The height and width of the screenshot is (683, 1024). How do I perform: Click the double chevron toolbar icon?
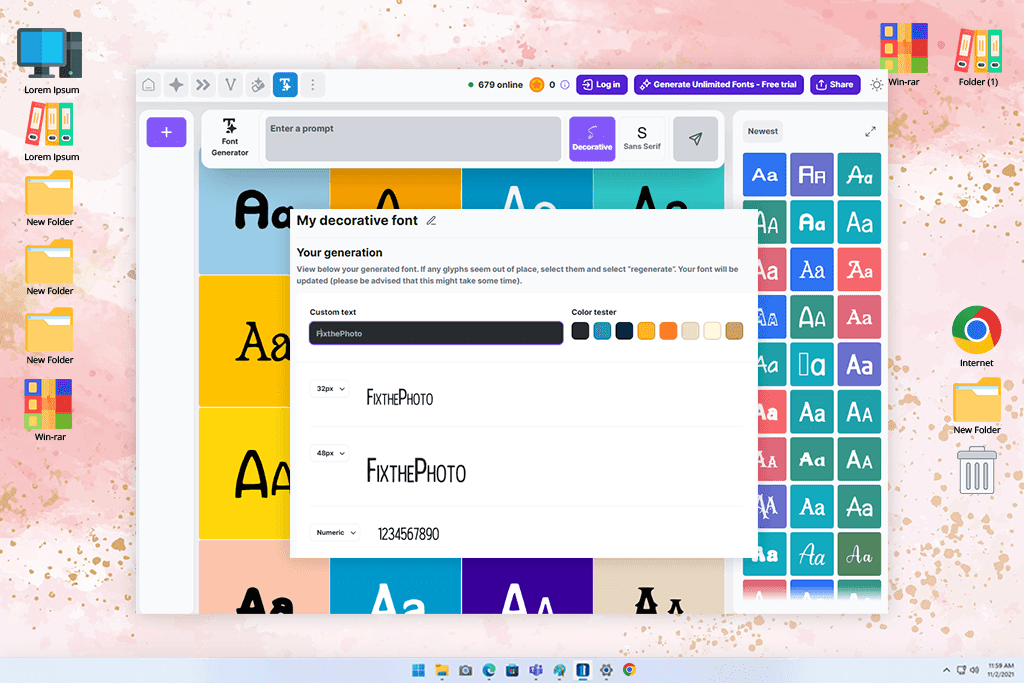tap(203, 85)
